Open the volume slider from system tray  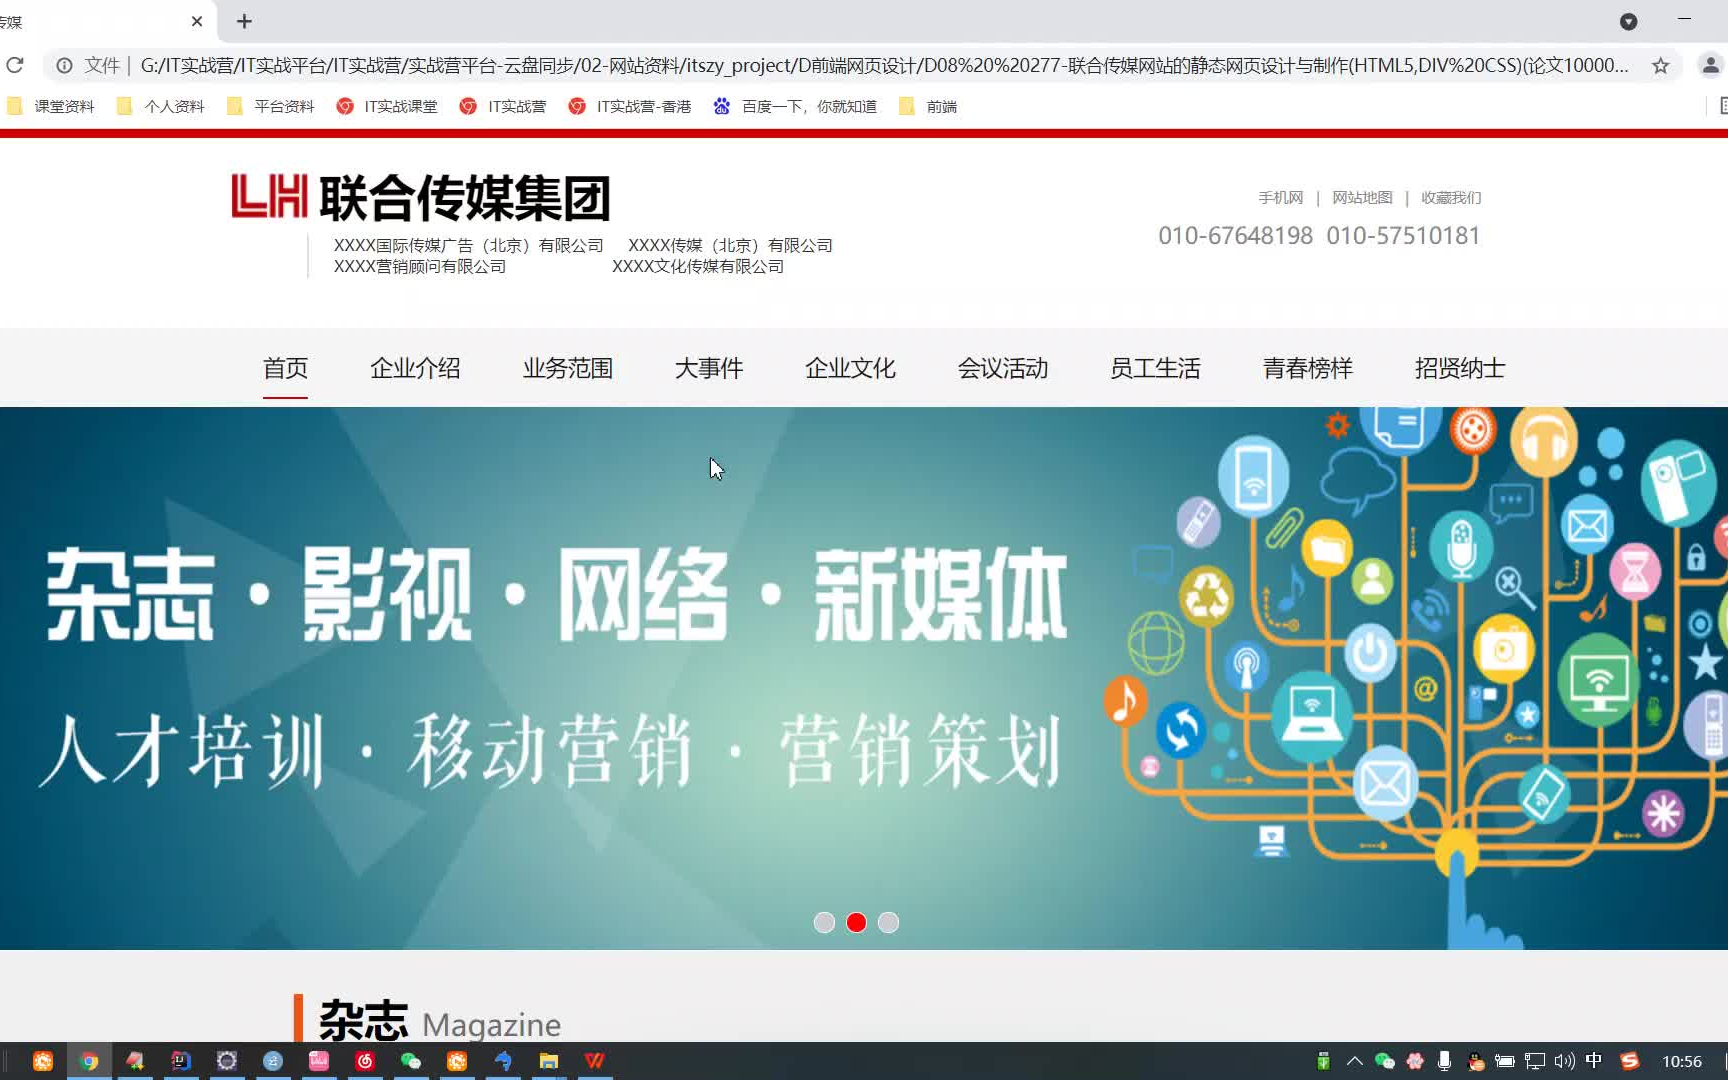coord(1564,1061)
